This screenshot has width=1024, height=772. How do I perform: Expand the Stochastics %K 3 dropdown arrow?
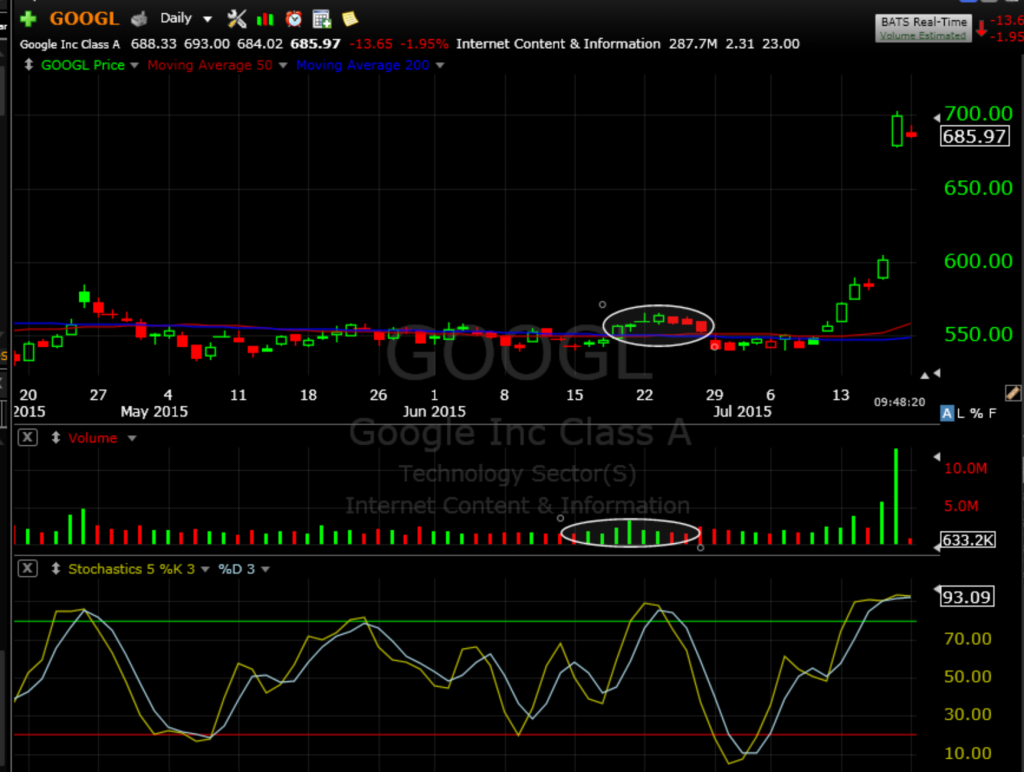pos(205,570)
